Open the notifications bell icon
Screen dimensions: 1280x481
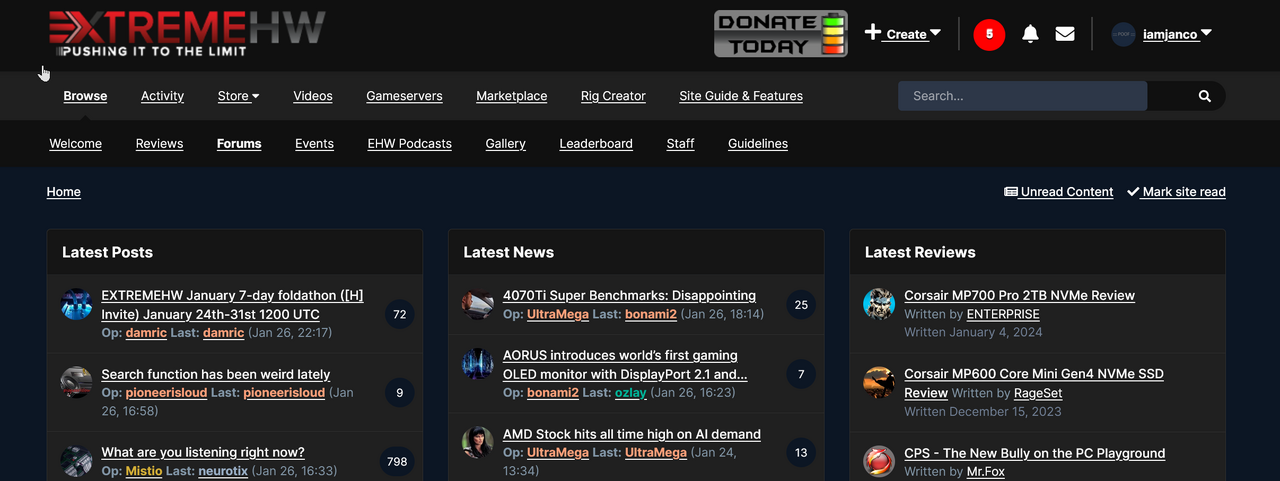coord(1030,34)
